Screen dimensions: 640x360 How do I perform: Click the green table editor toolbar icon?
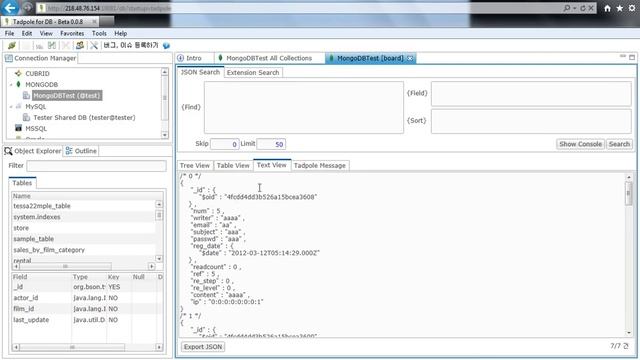[52, 45]
